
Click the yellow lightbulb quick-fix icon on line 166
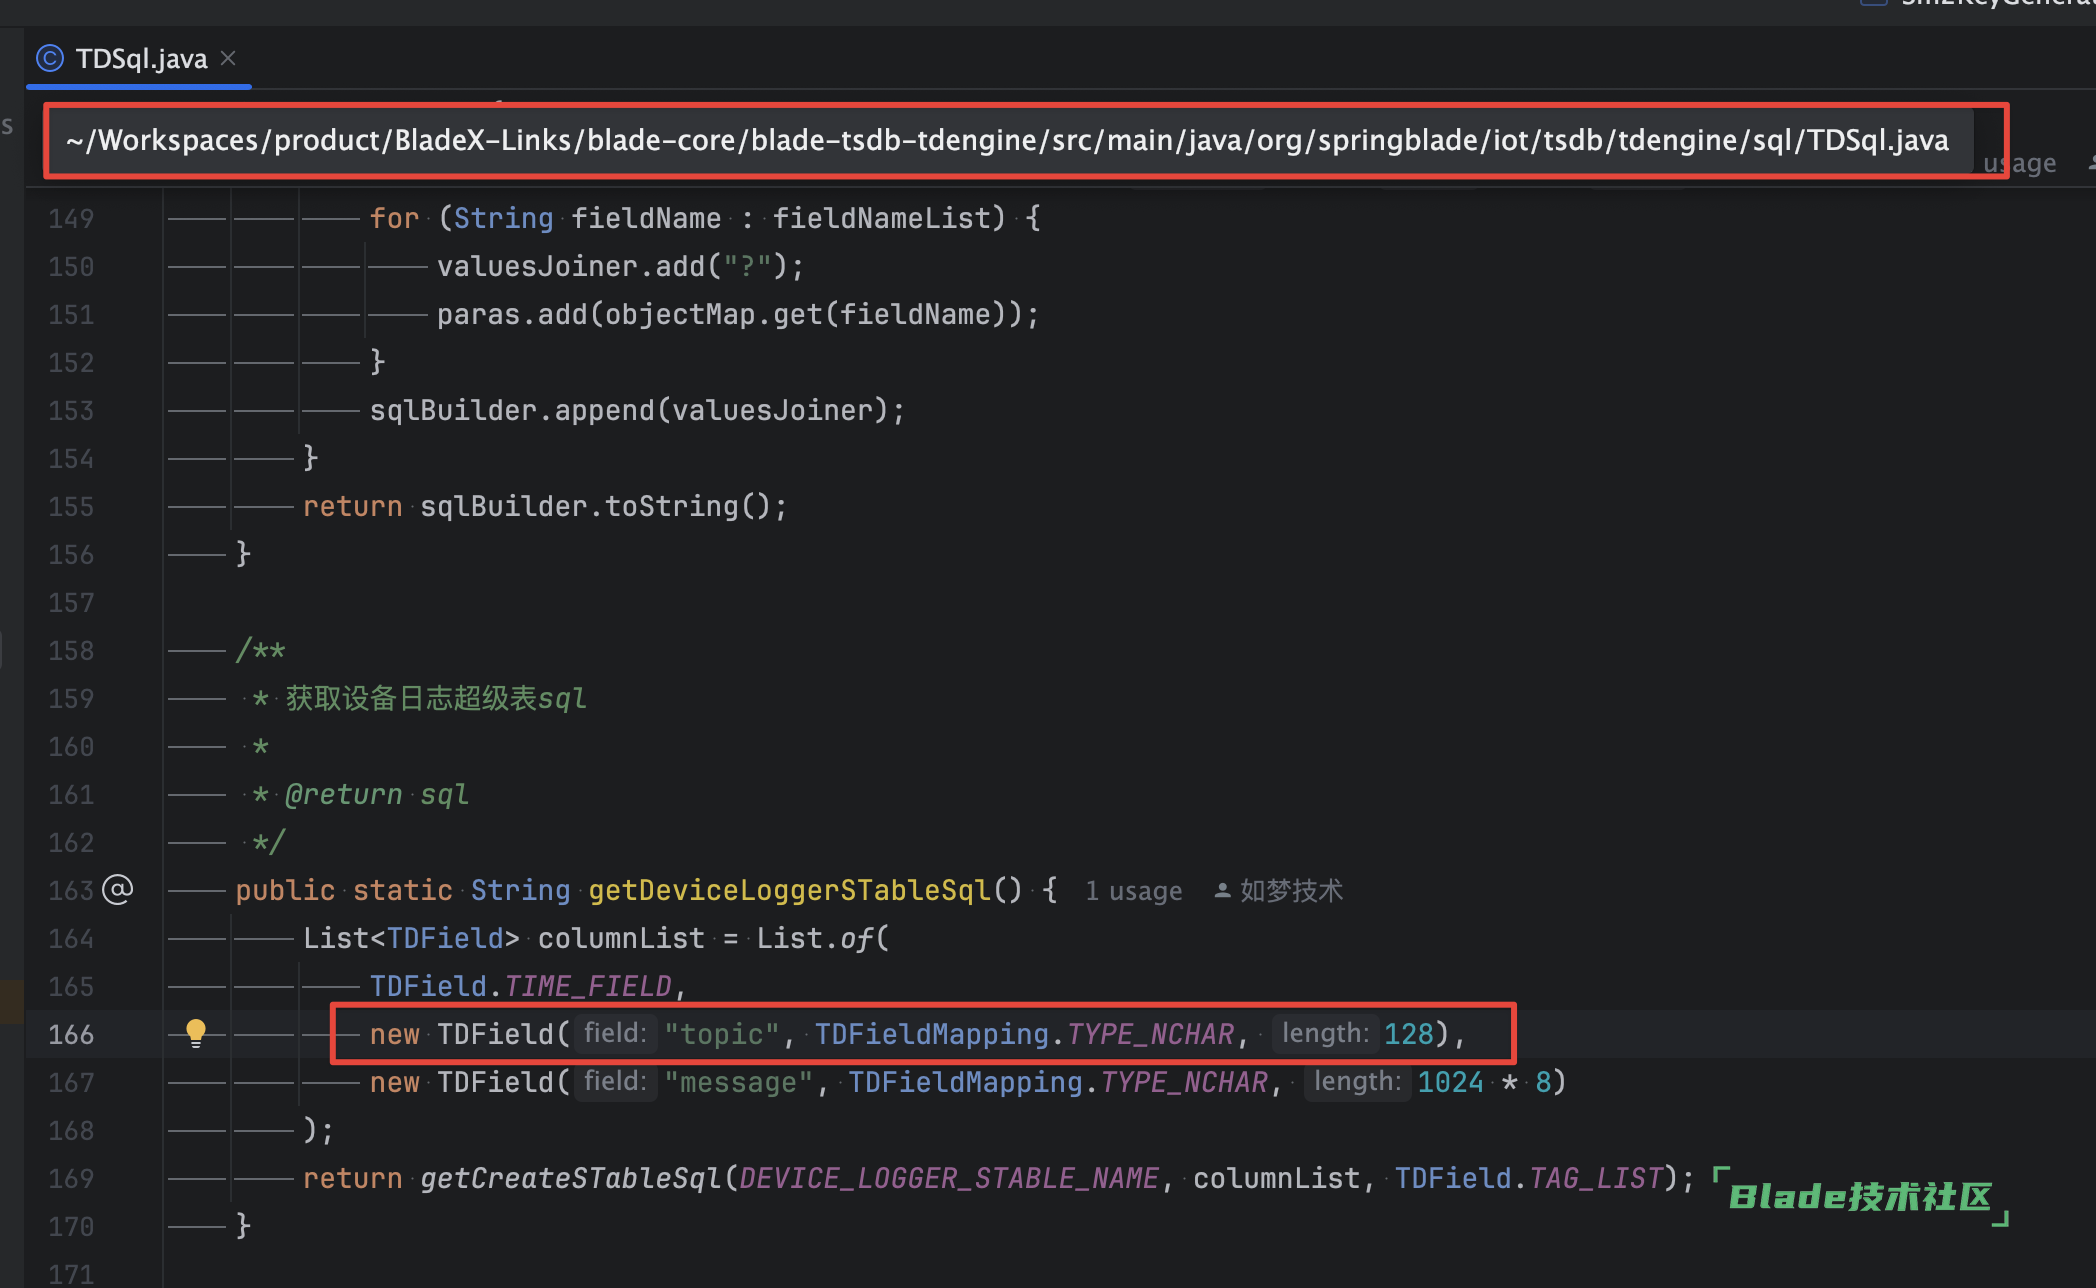tap(196, 1033)
